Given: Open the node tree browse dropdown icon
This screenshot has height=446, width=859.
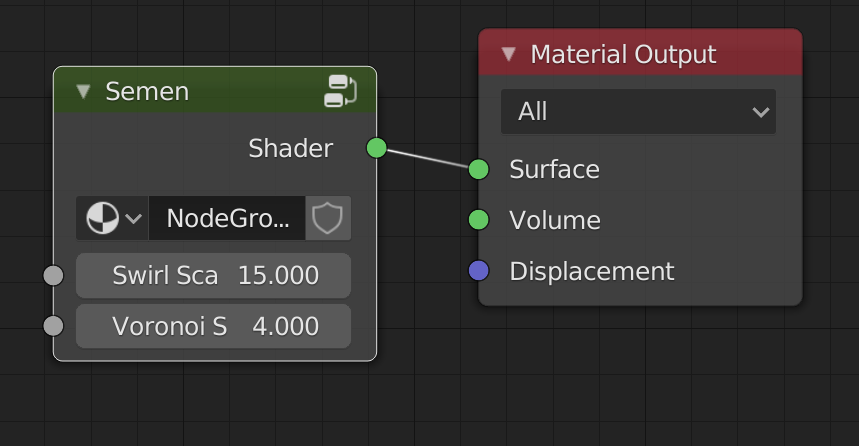Looking at the screenshot, I should tap(112, 218).
